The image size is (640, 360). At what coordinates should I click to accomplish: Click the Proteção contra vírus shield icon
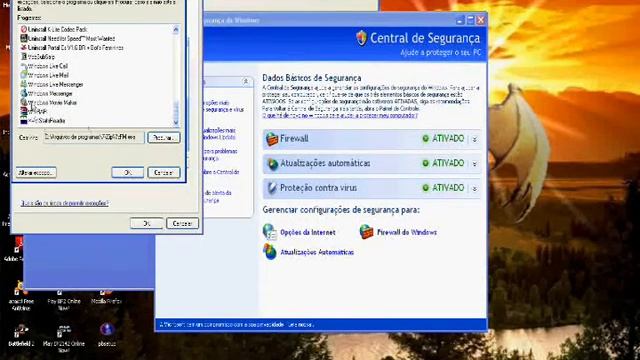coord(272,188)
